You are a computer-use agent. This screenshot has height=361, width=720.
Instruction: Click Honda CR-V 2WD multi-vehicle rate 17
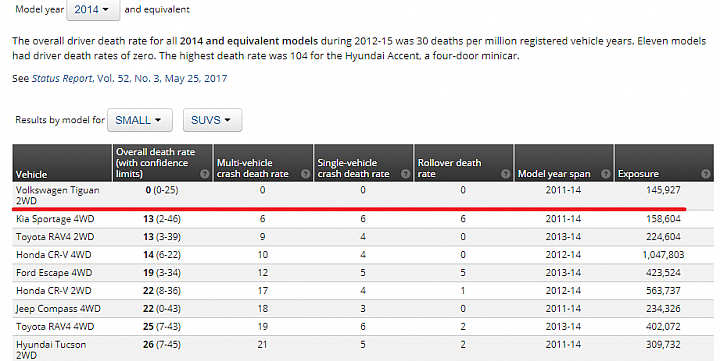(x=263, y=291)
